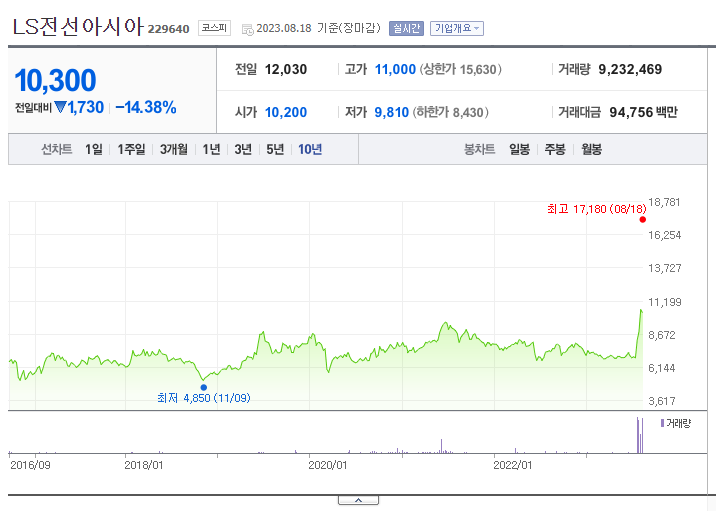The width and height of the screenshot is (716, 511).
Task: Click the 11,199 price axis label
Action: 664,302
